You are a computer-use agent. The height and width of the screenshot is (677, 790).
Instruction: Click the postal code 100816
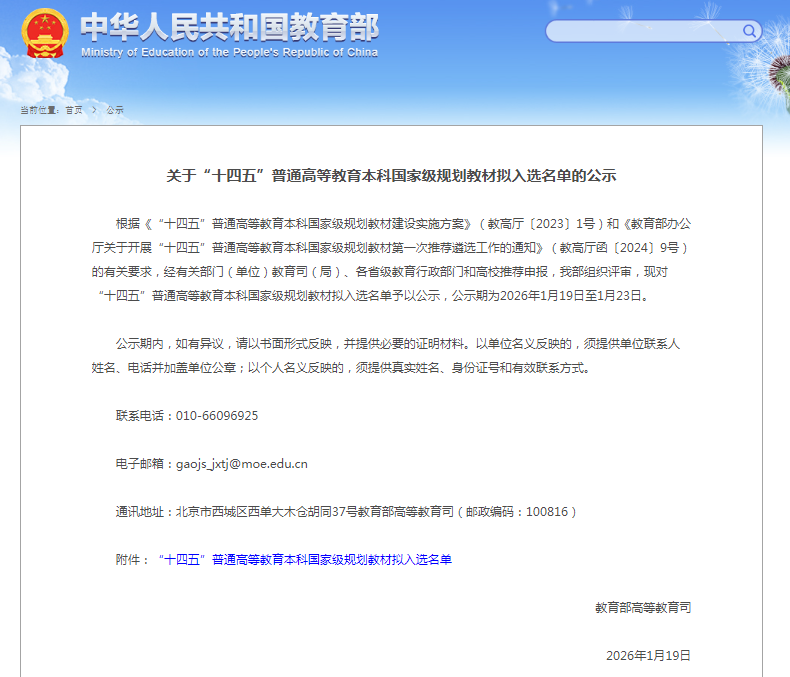[546, 512]
